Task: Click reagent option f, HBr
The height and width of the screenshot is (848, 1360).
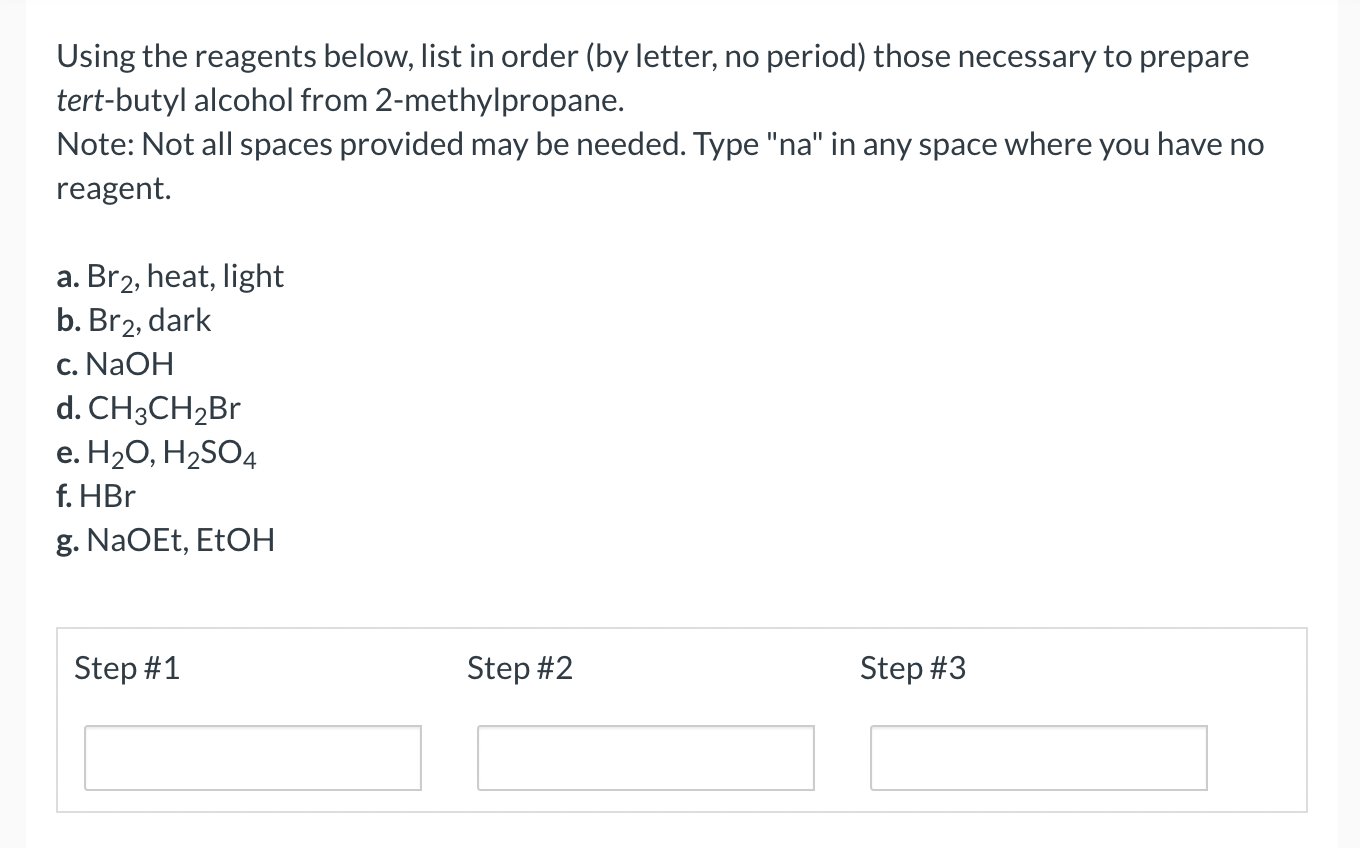Action: 95,496
